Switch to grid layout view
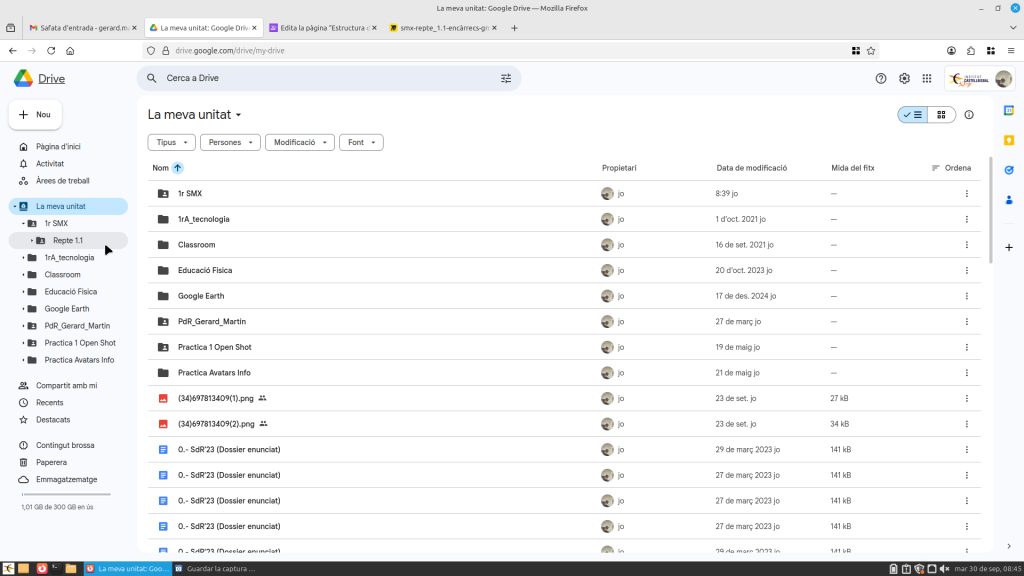Screen dimensions: 1024x576 pyautogui.click(x=941, y=115)
